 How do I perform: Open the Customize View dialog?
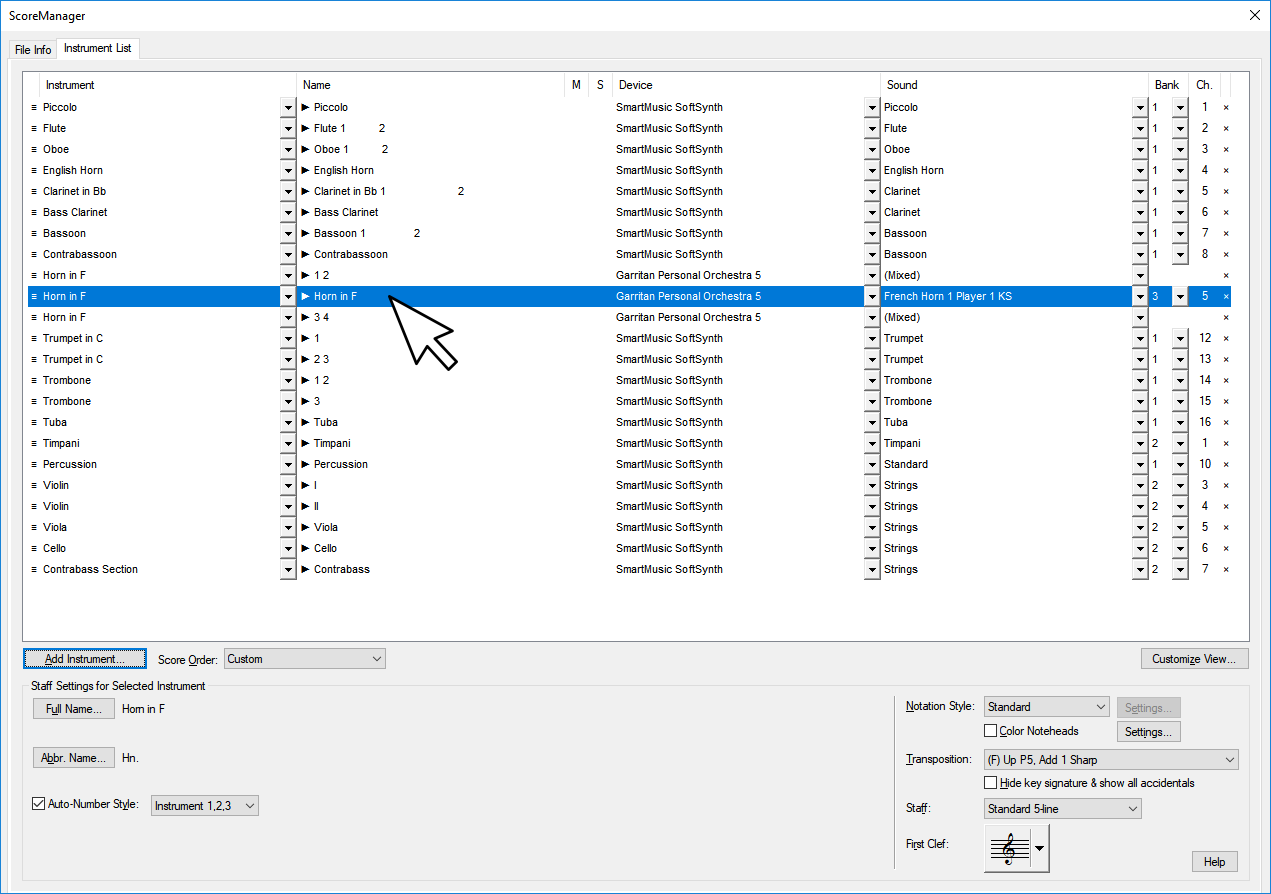pyautogui.click(x=1194, y=659)
